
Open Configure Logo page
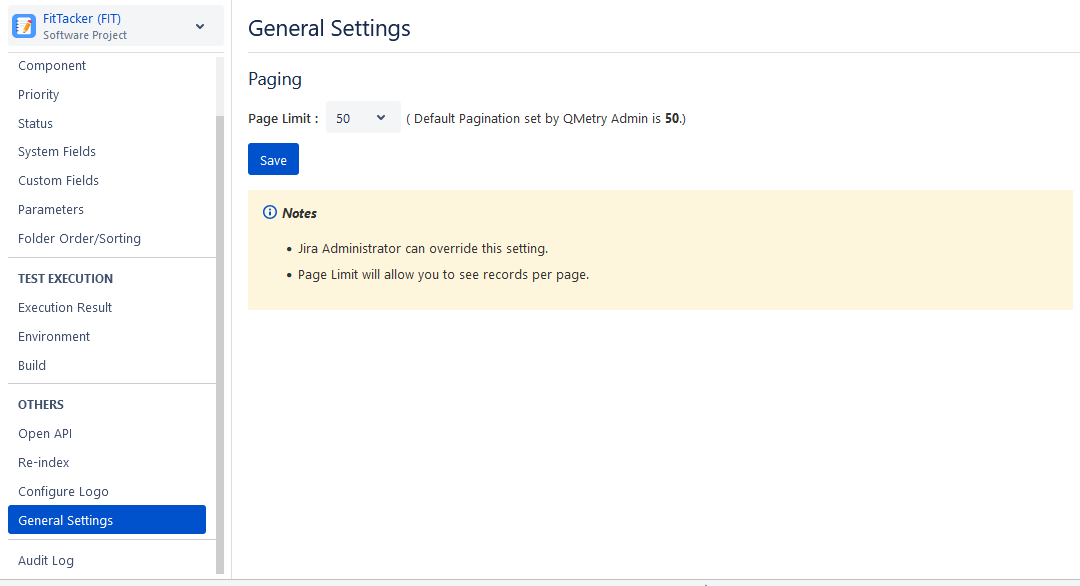tap(63, 492)
